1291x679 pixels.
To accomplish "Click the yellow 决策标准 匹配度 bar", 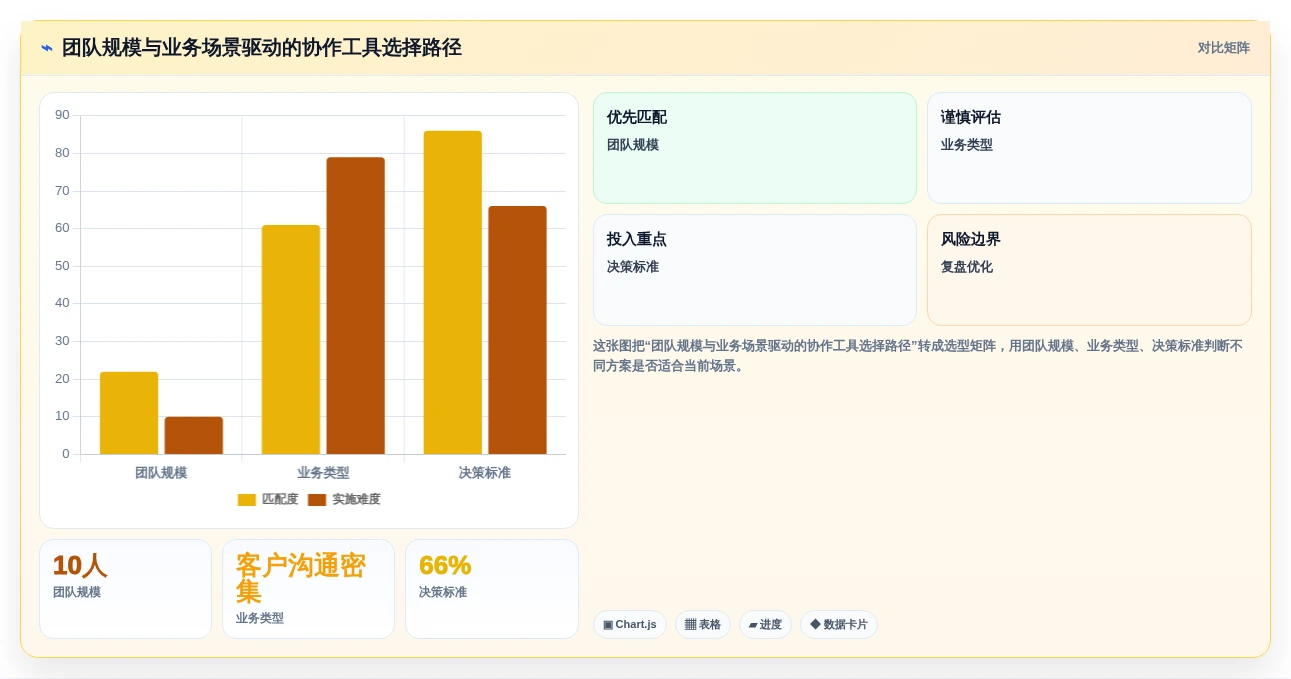I will click(453, 293).
